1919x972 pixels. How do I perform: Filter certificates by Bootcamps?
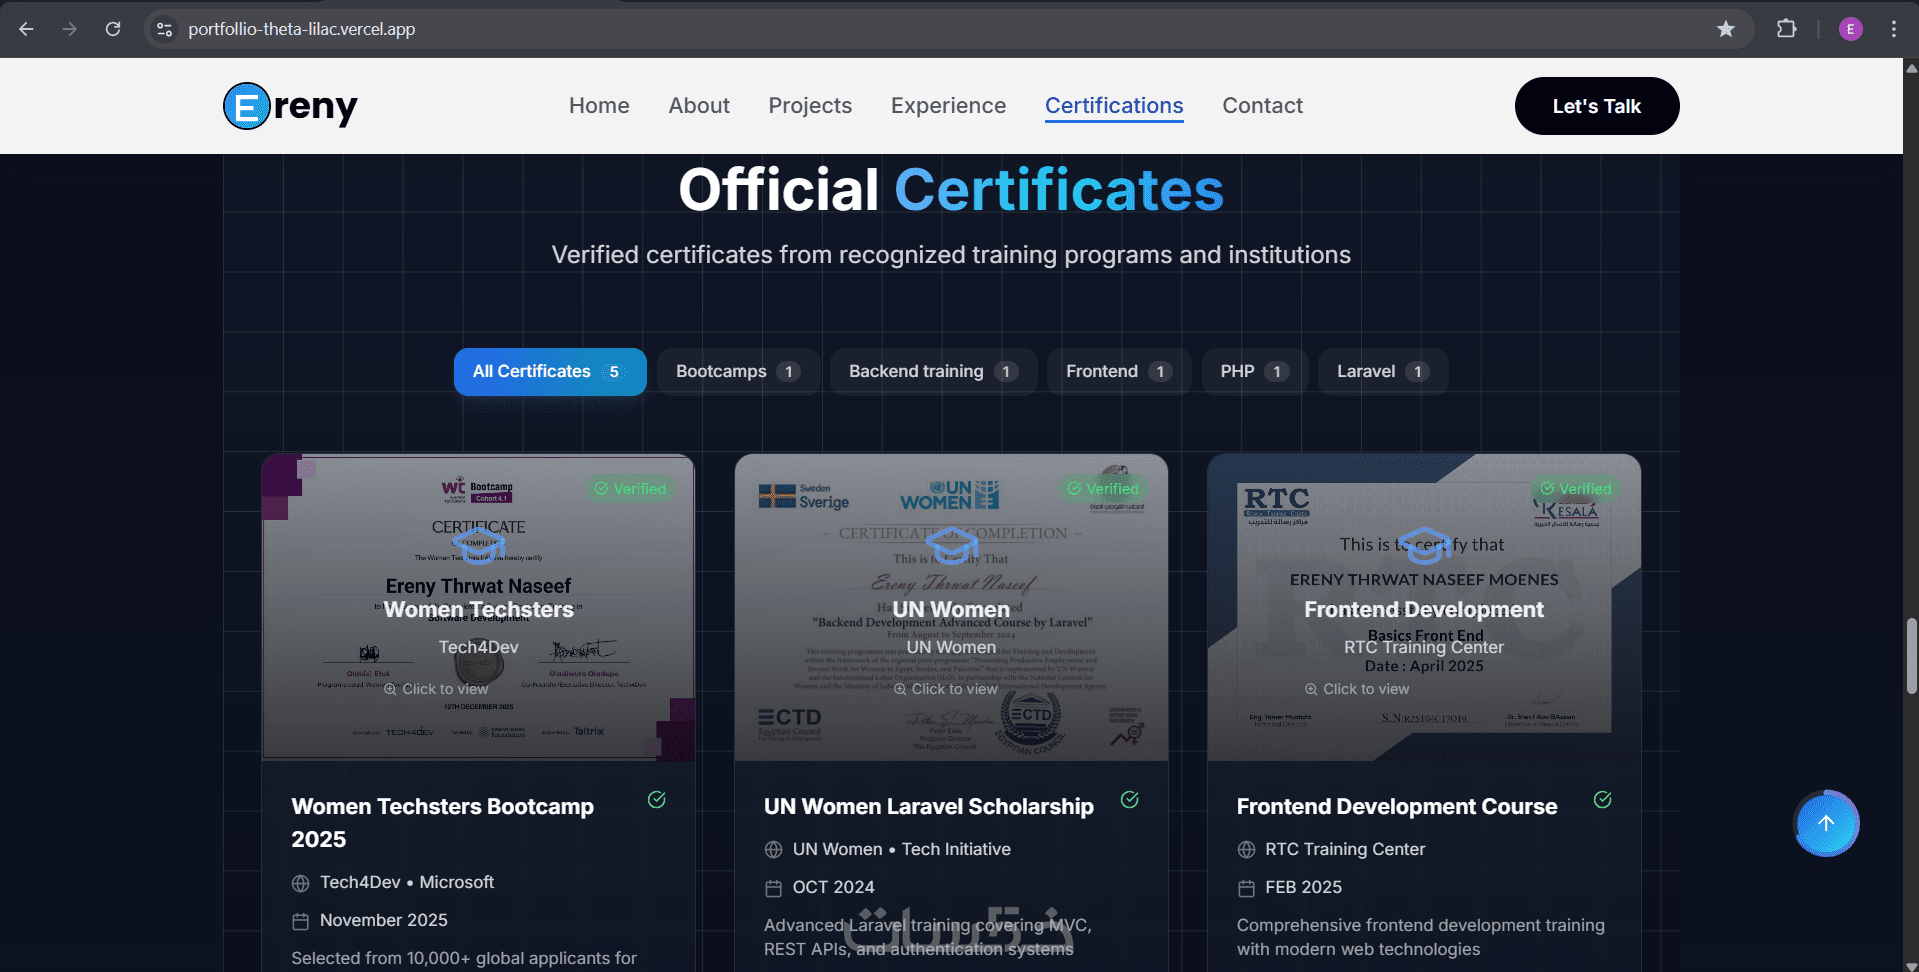[738, 372]
